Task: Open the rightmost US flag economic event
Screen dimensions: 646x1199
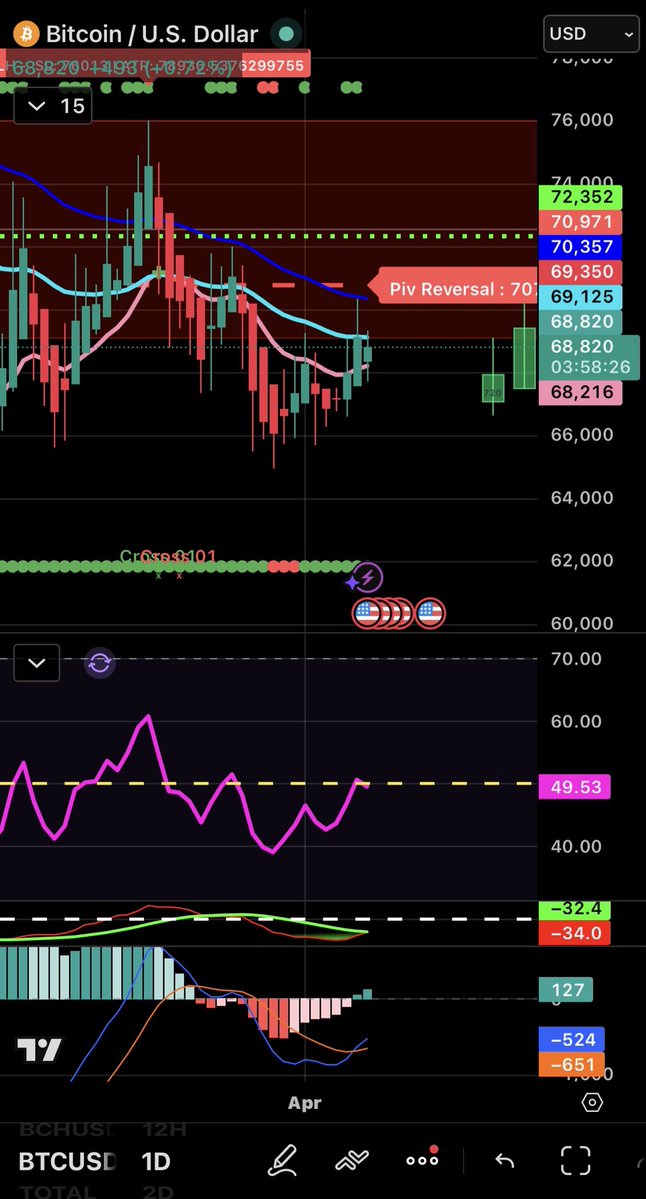Action: (430, 613)
